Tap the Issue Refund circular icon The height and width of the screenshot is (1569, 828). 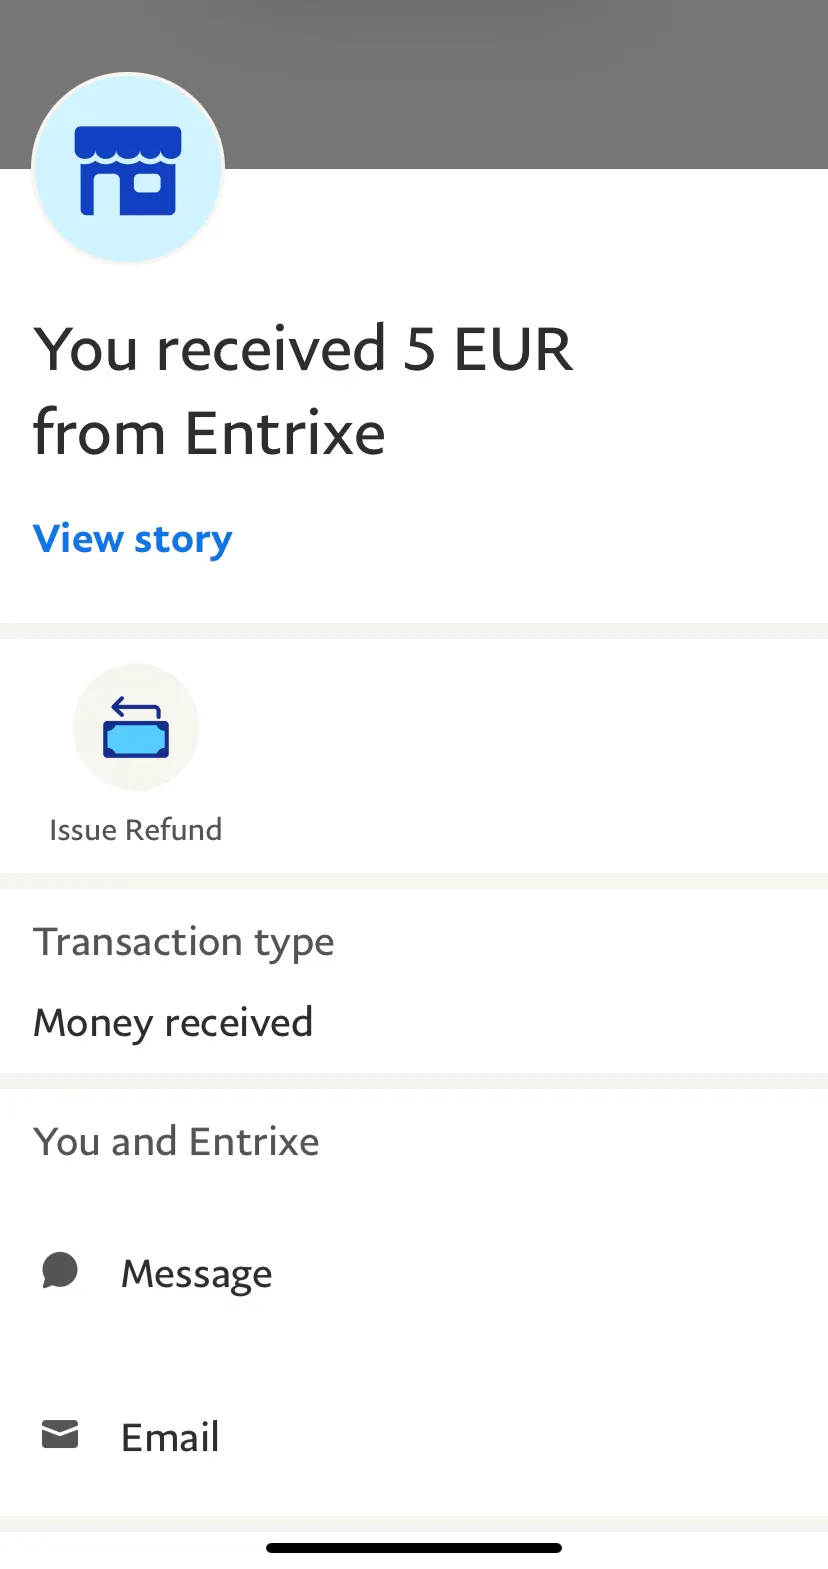tap(136, 727)
